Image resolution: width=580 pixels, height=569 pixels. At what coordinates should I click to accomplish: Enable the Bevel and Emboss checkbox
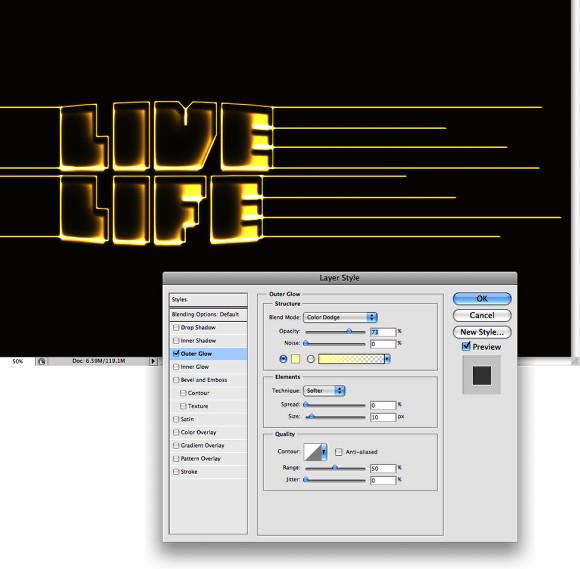pos(176,380)
